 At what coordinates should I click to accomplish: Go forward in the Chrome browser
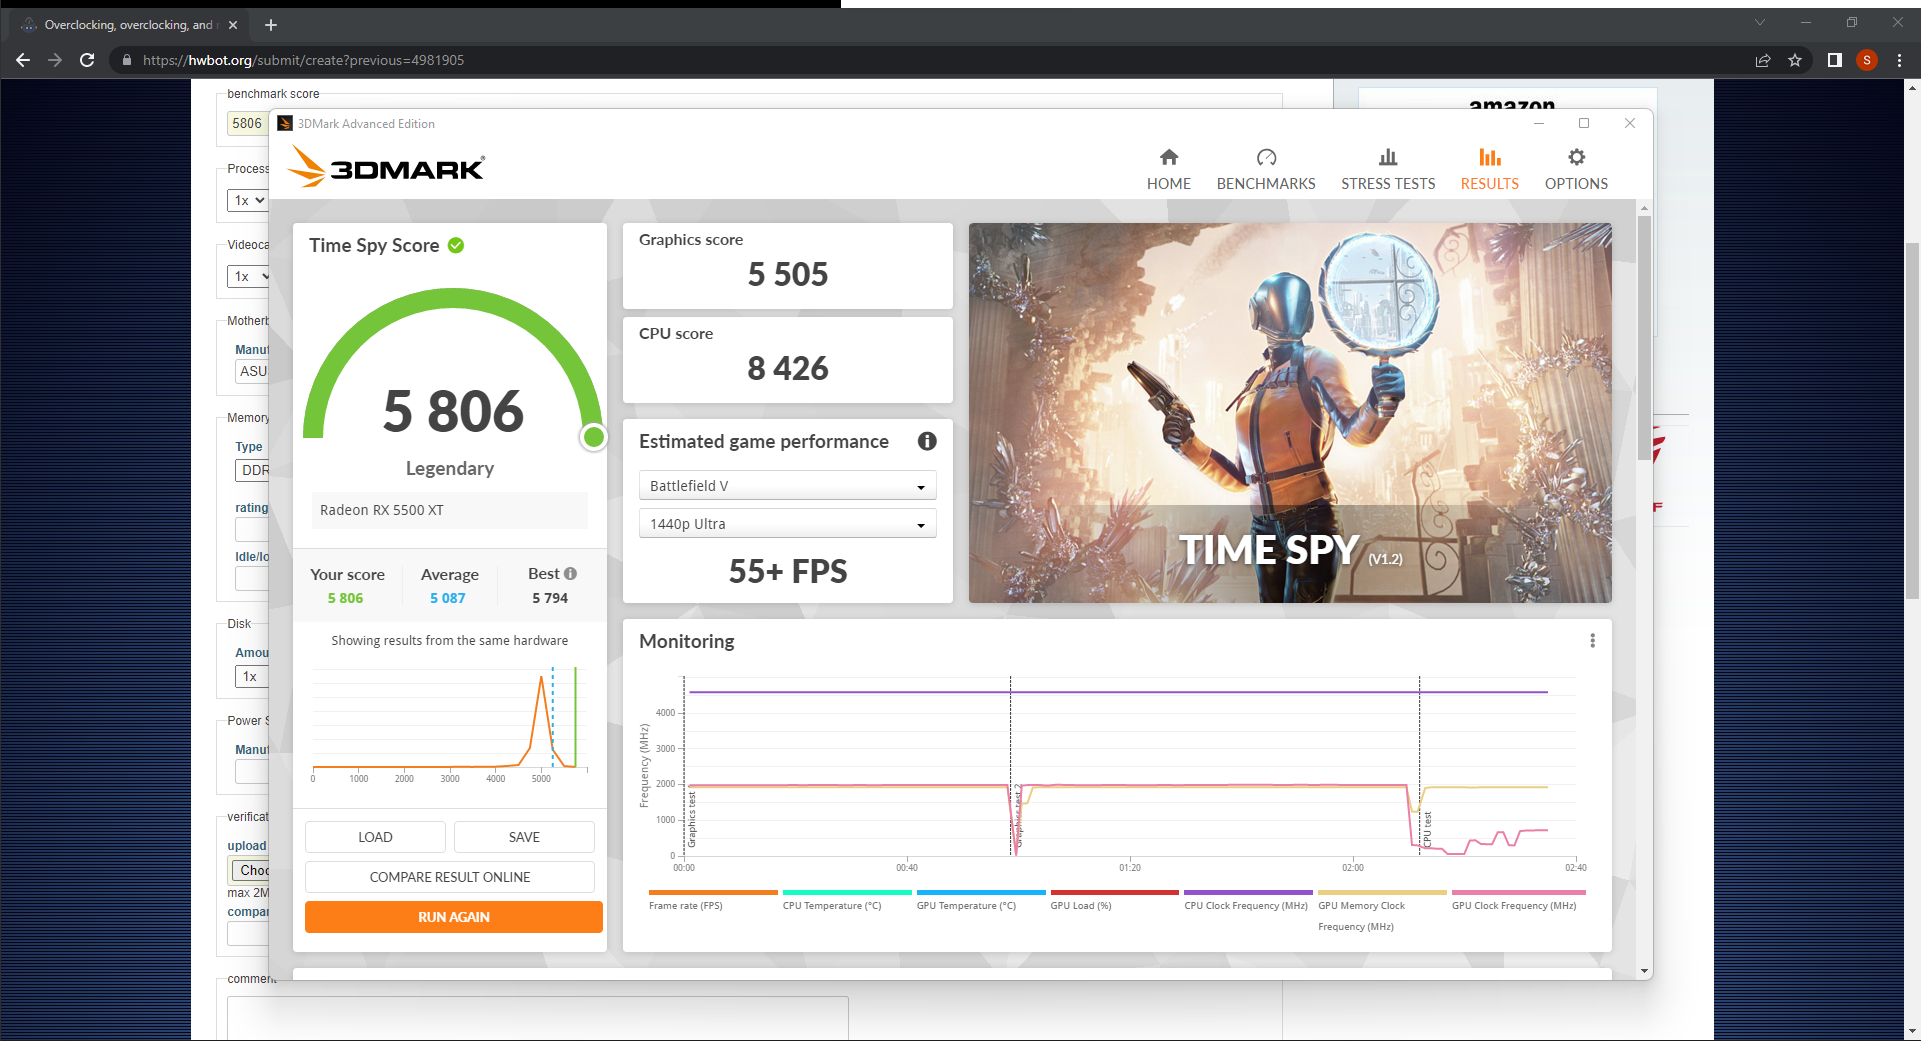click(55, 60)
